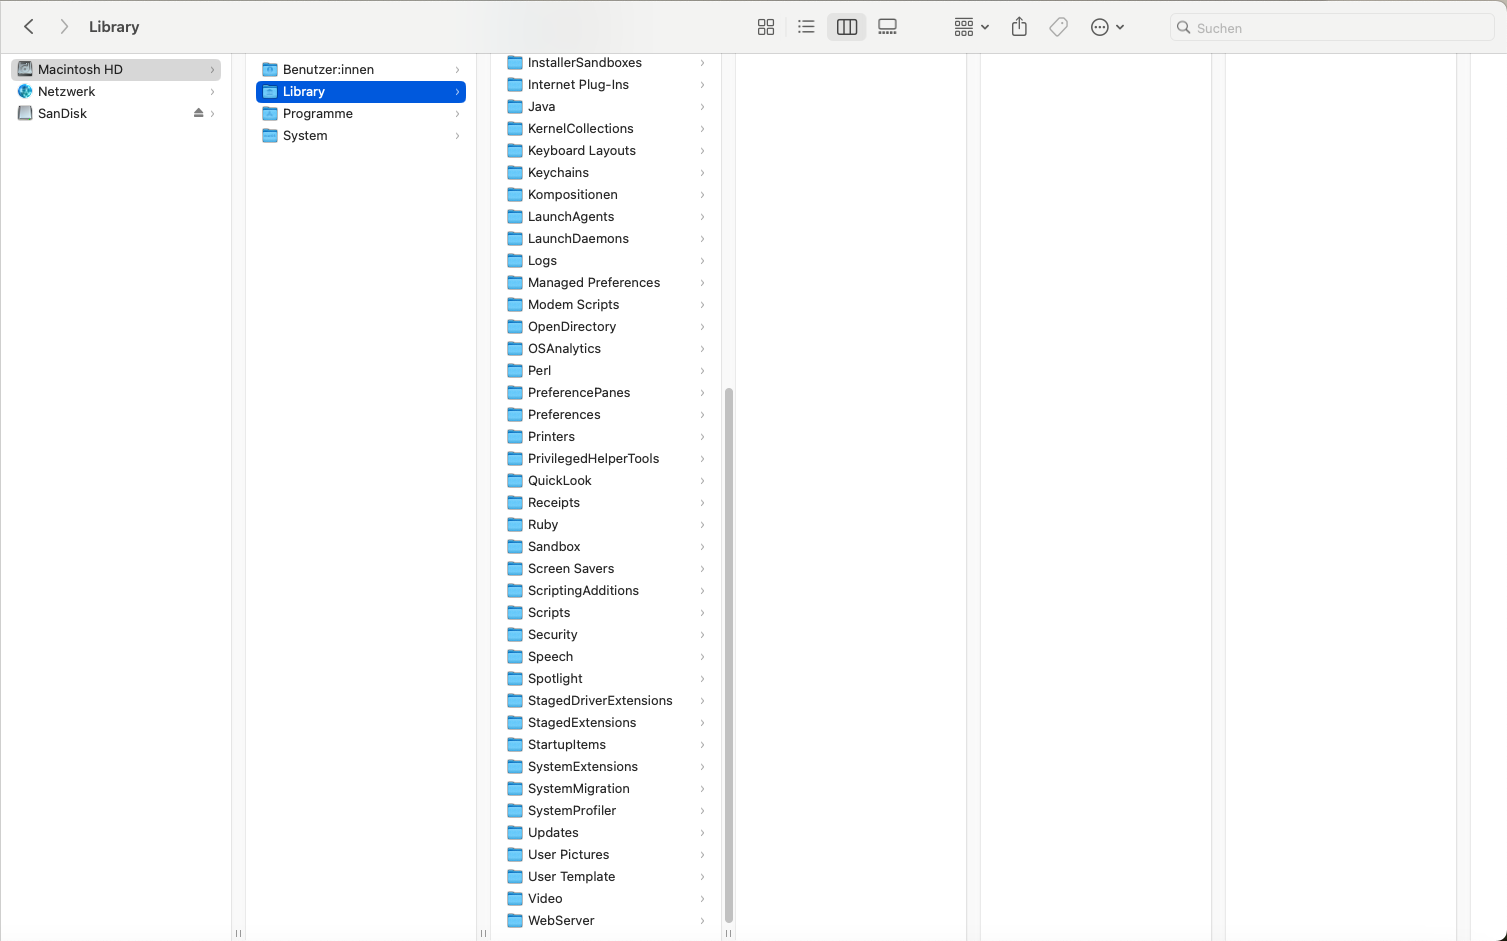Image resolution: width=1507 pixels, height=941 pixels.
Task: Click the third column vertical scrollbar
Action: coord(728,655)
